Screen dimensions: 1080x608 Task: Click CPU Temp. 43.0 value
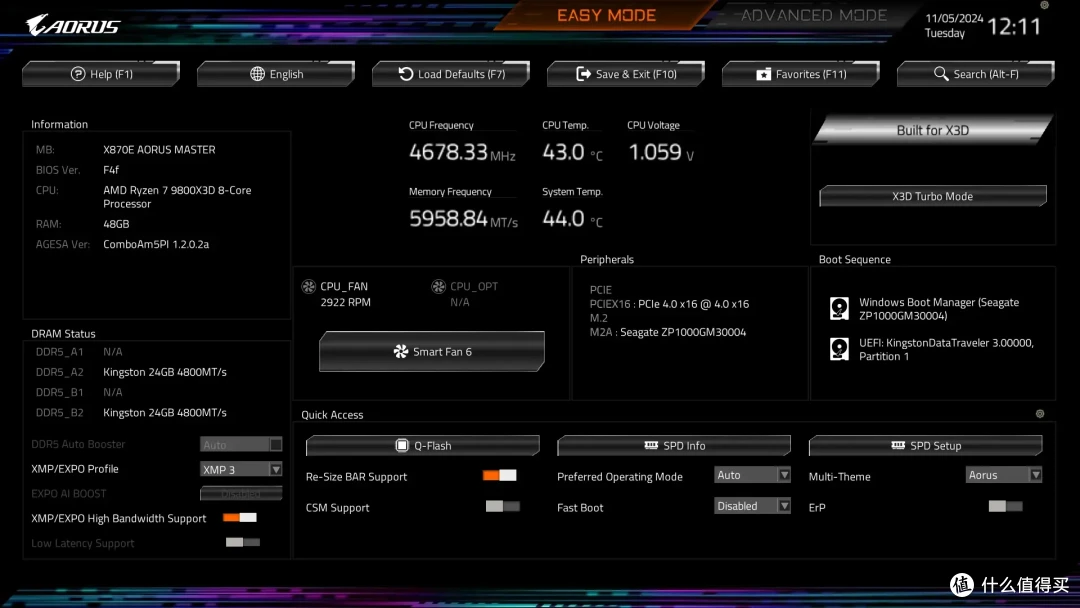572,152
